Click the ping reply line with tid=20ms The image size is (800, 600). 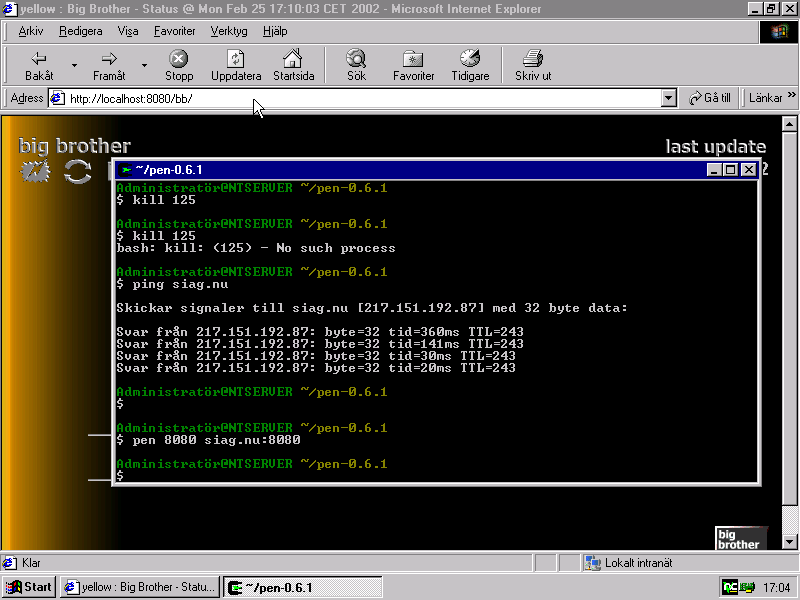[316, 368]
